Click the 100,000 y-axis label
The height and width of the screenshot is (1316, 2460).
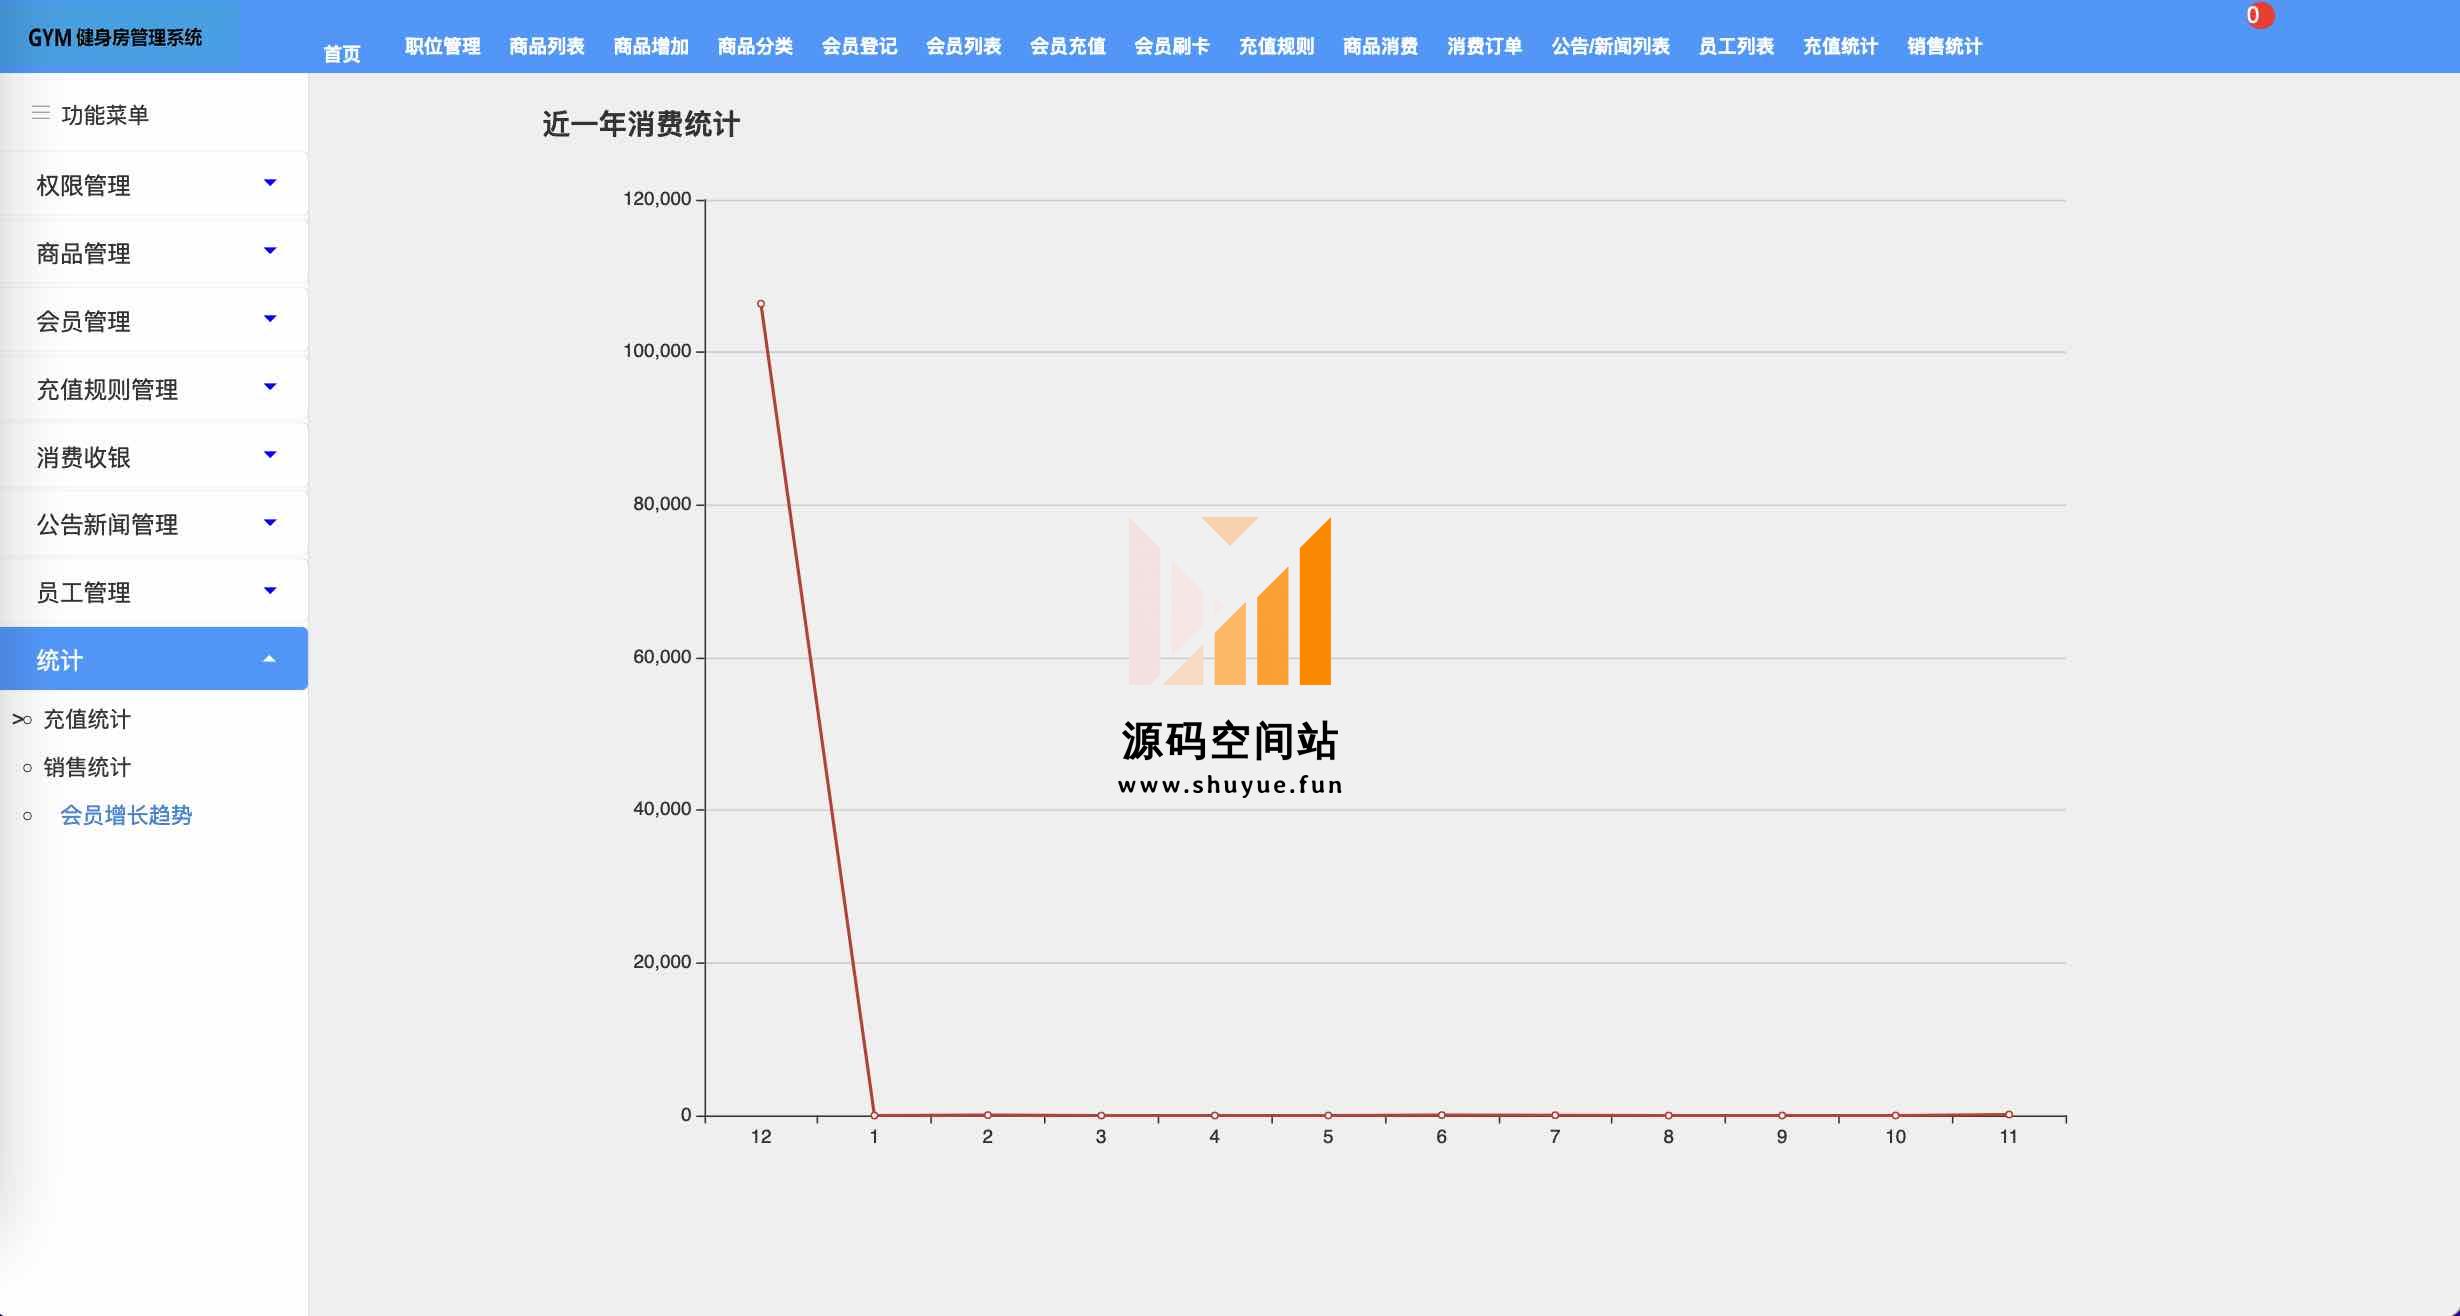pyautogui.click(x=657, y=351)
